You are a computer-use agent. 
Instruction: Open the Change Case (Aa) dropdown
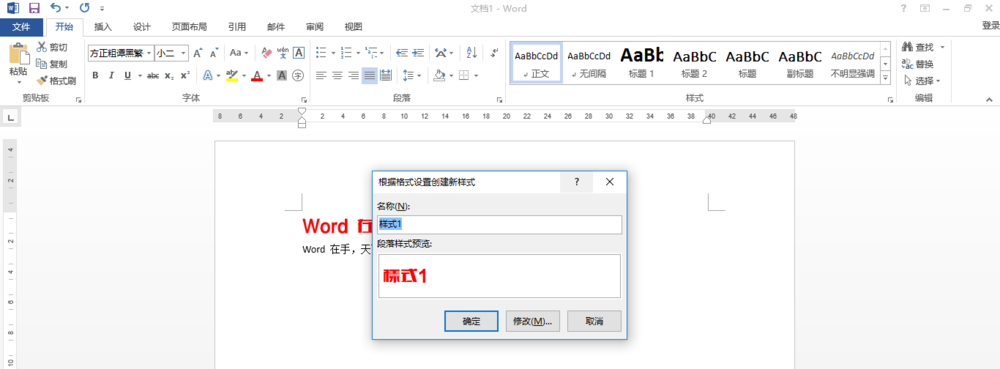point(239,53)
